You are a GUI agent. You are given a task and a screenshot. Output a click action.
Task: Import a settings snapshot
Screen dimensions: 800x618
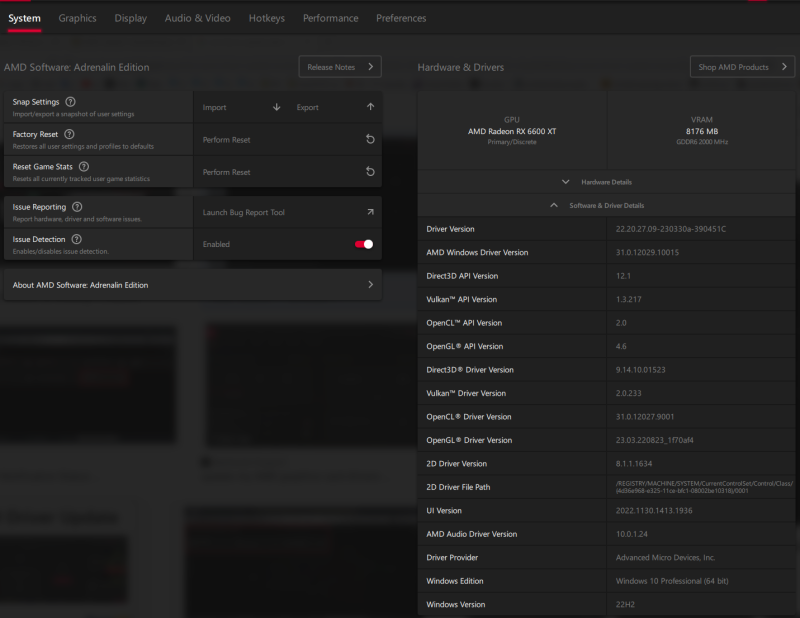coord(241,107)
